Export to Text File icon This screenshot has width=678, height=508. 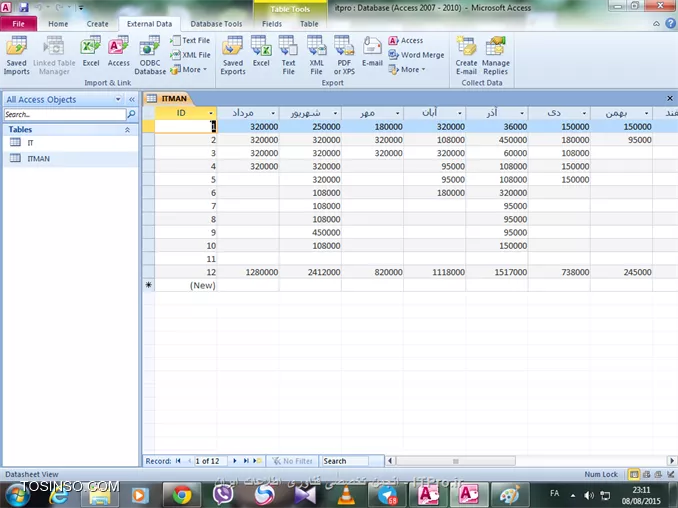pos(288,55)
